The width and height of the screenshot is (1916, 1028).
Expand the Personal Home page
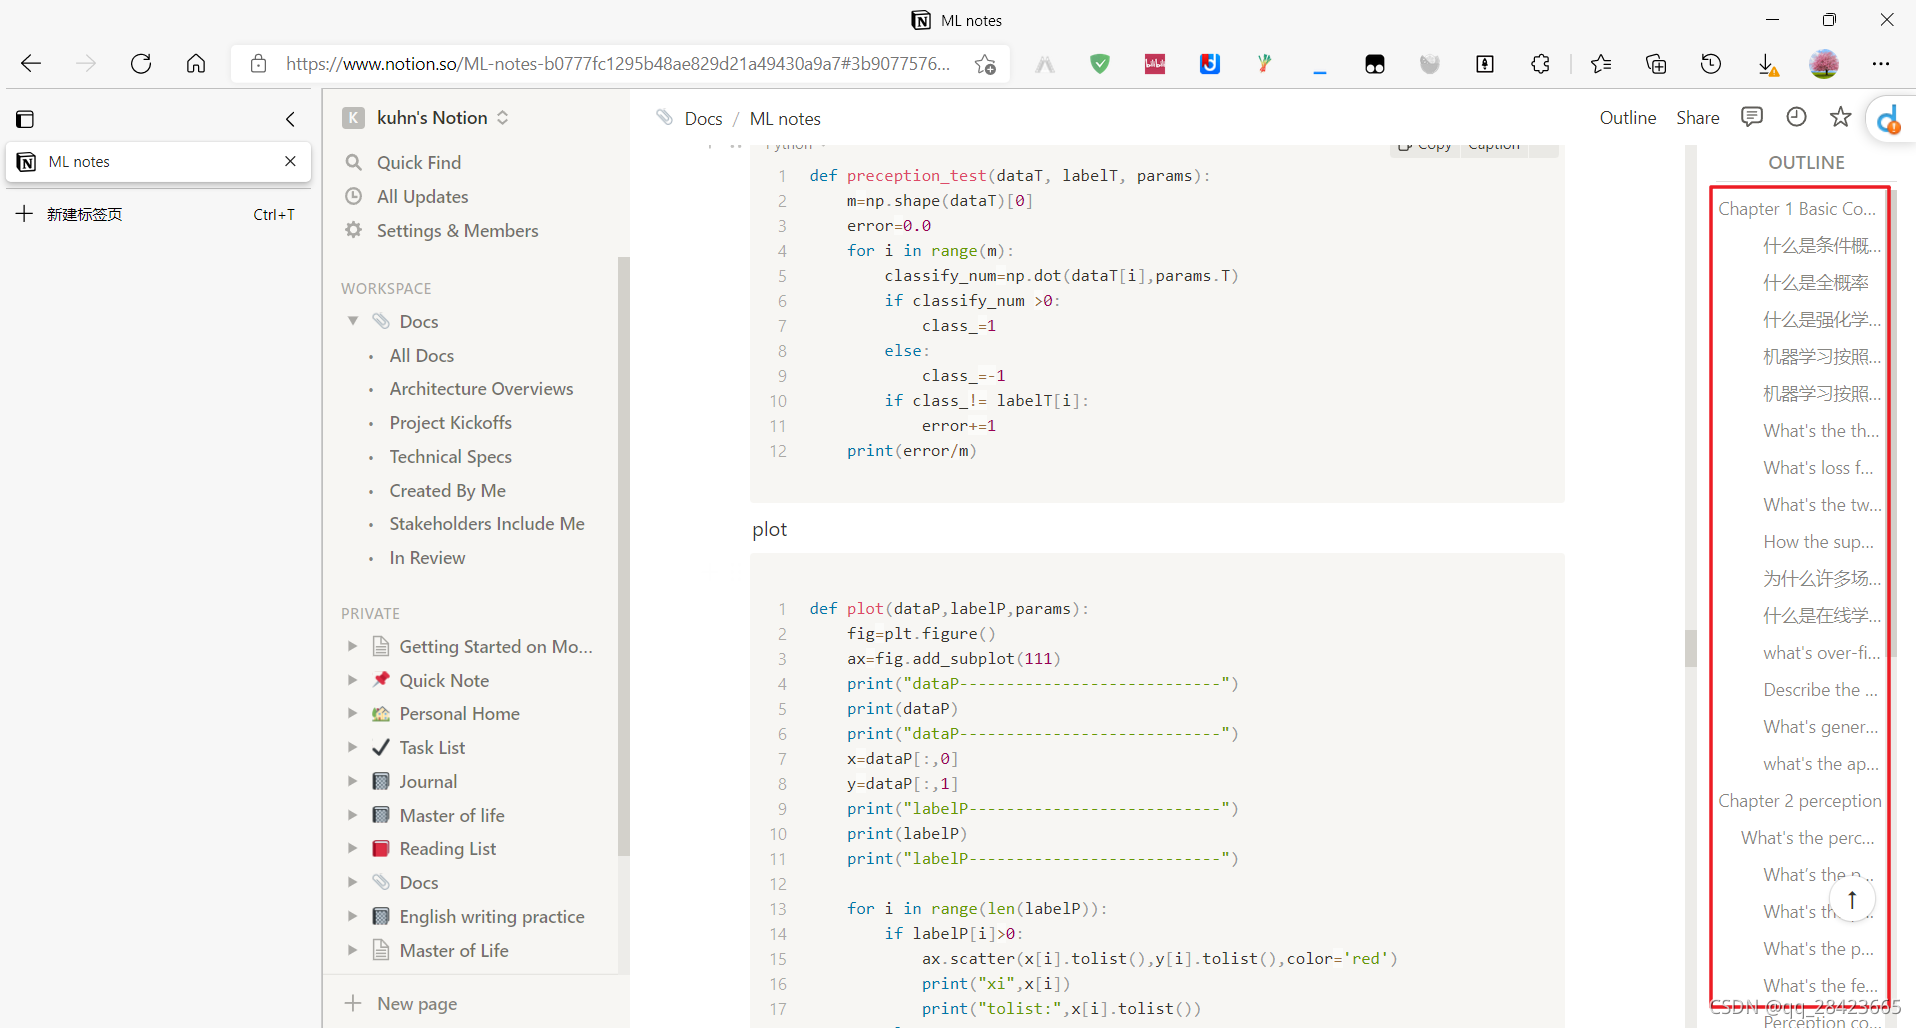[x=352, y=713]
